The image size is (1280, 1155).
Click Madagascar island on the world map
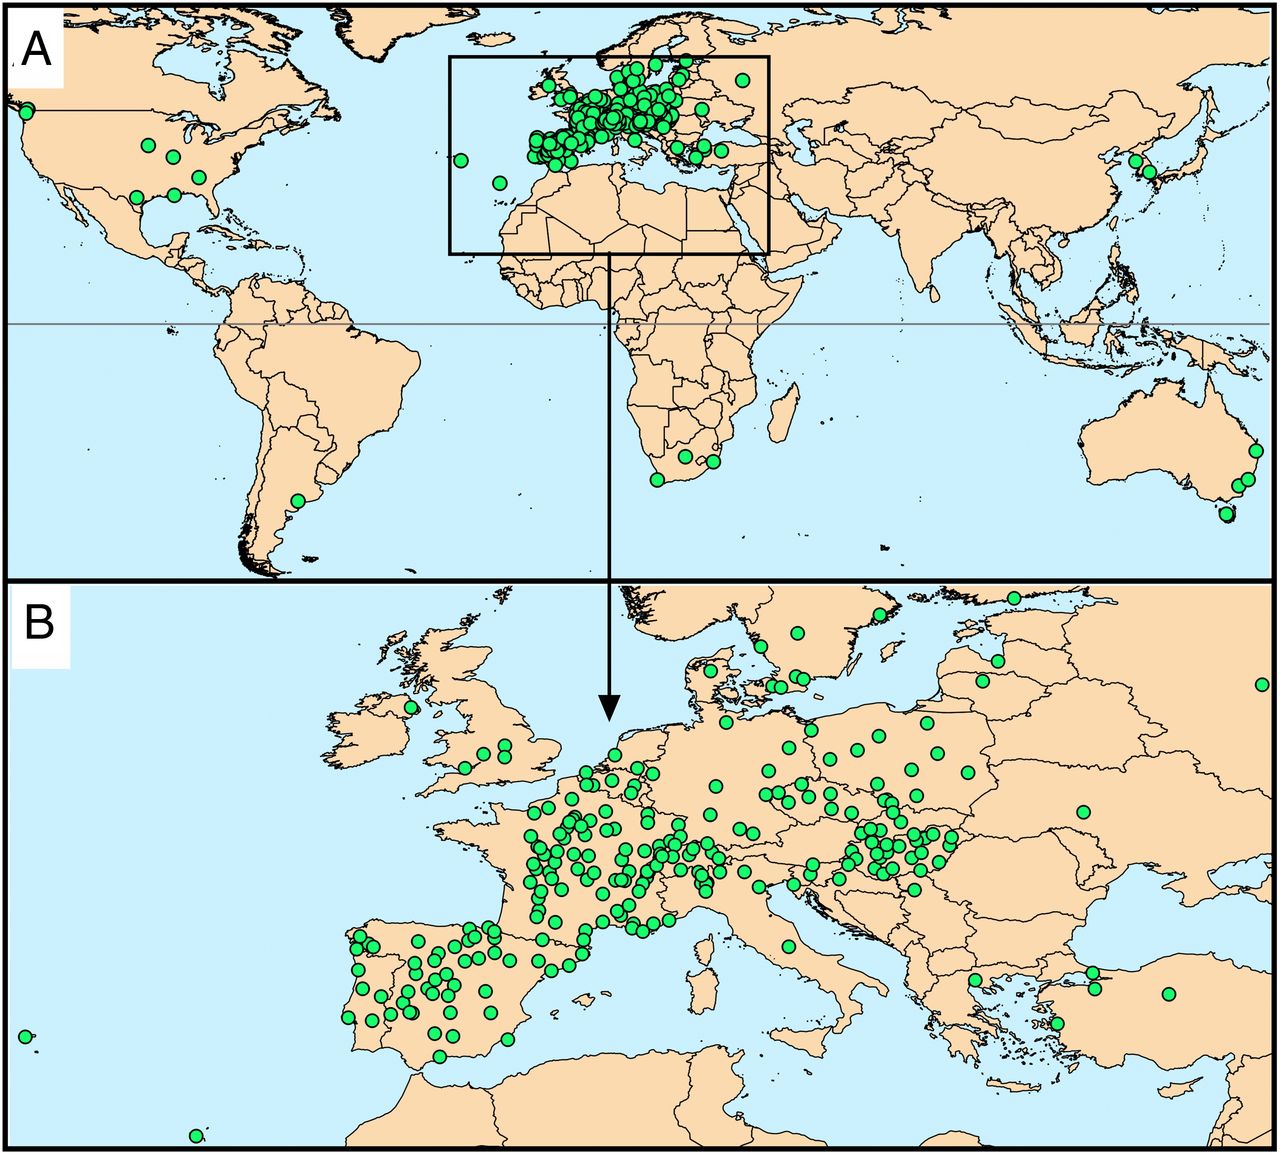point(783,412)
